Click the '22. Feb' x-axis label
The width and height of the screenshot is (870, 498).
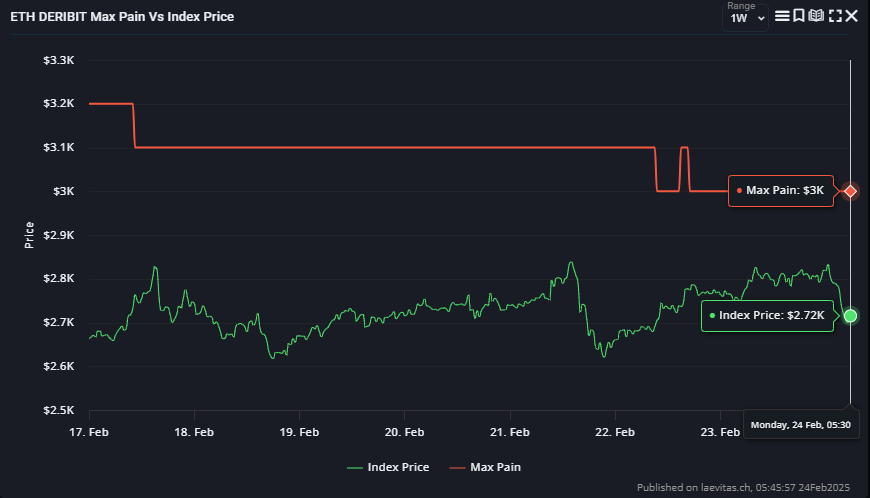pyautogui.click(x=615, y=433)
